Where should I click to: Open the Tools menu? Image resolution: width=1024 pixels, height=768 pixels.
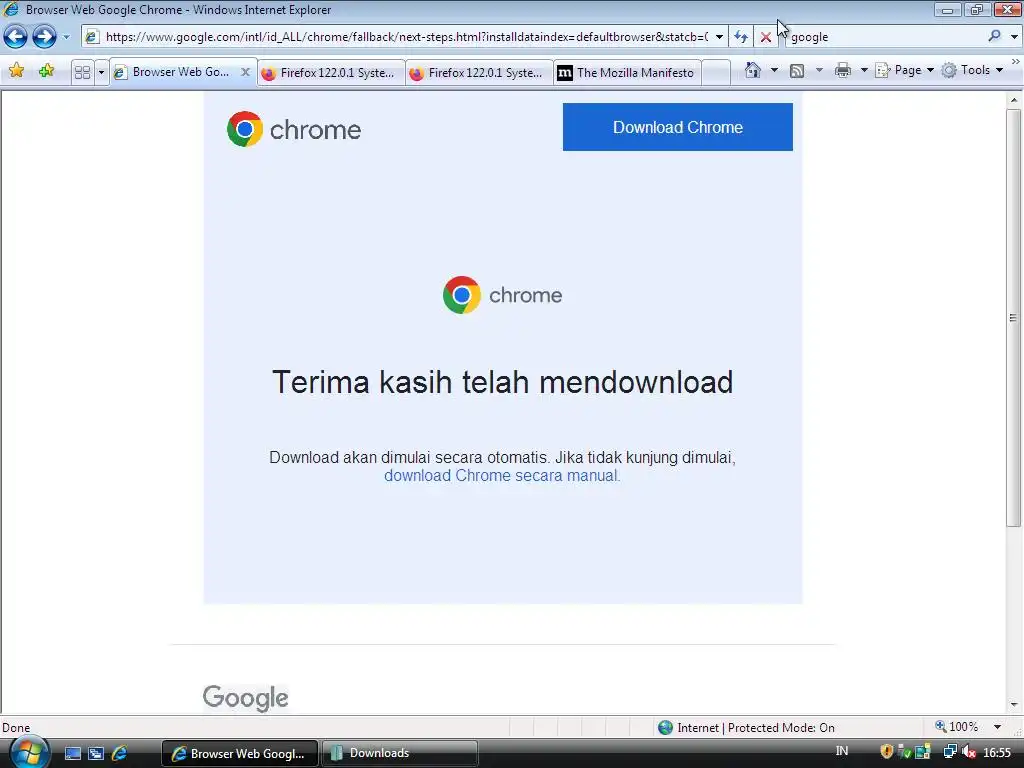(x=972, y=70)
